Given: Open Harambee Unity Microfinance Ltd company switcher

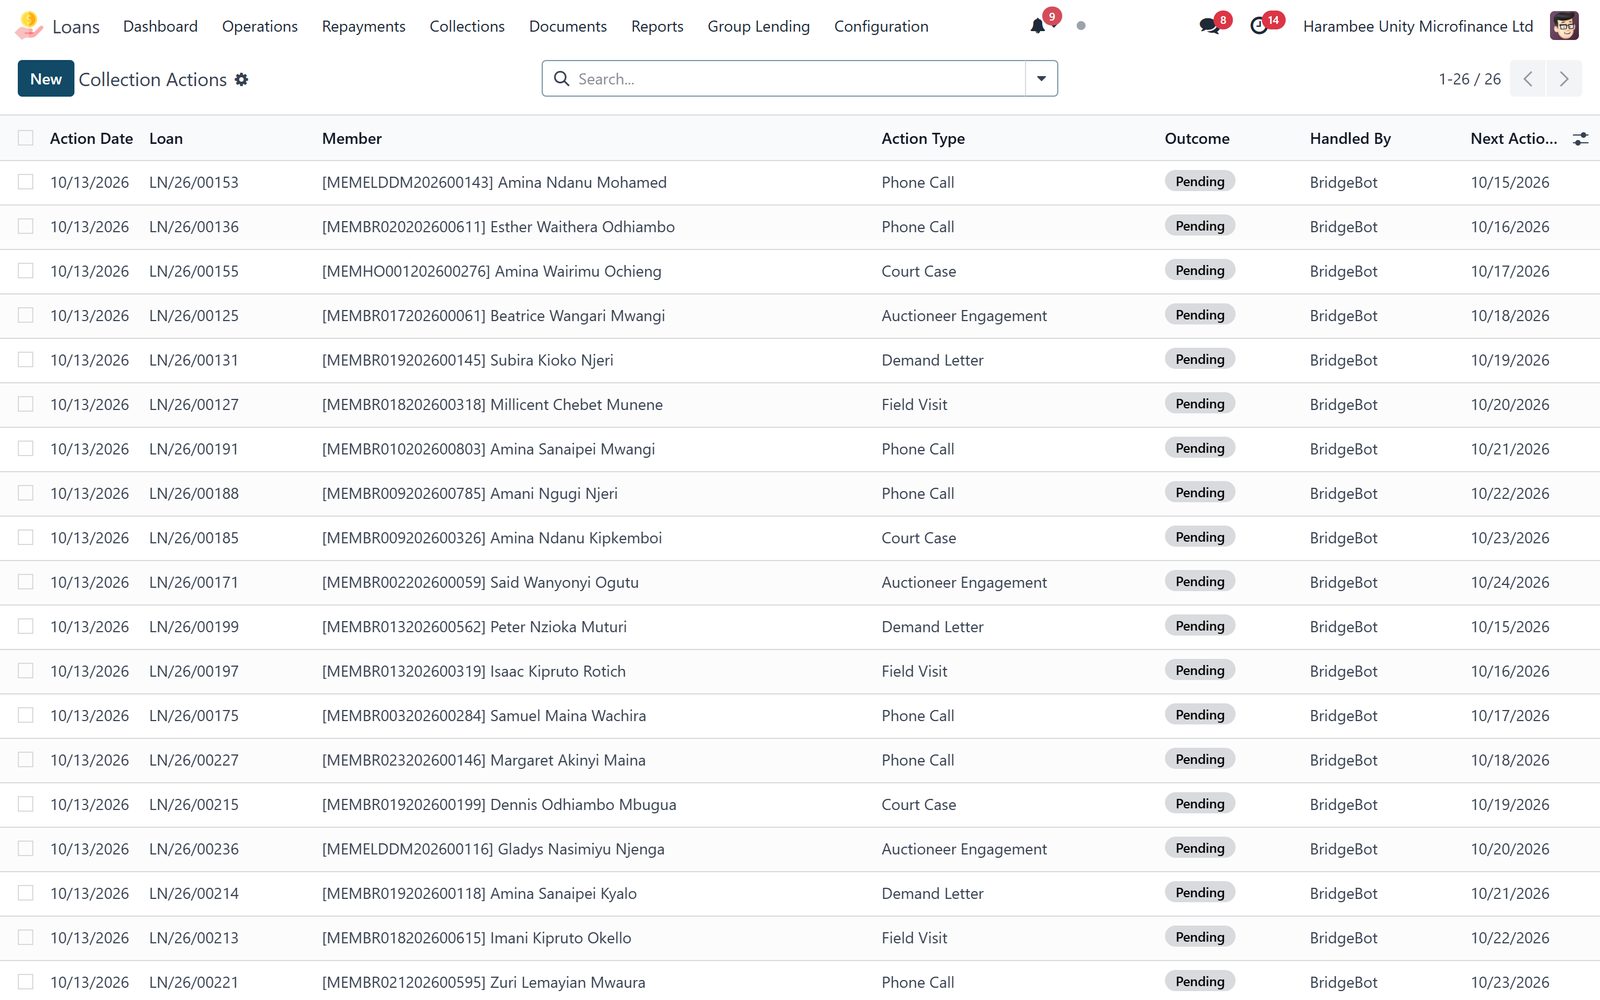Looking at the screenshot, I should (1417, 26).
